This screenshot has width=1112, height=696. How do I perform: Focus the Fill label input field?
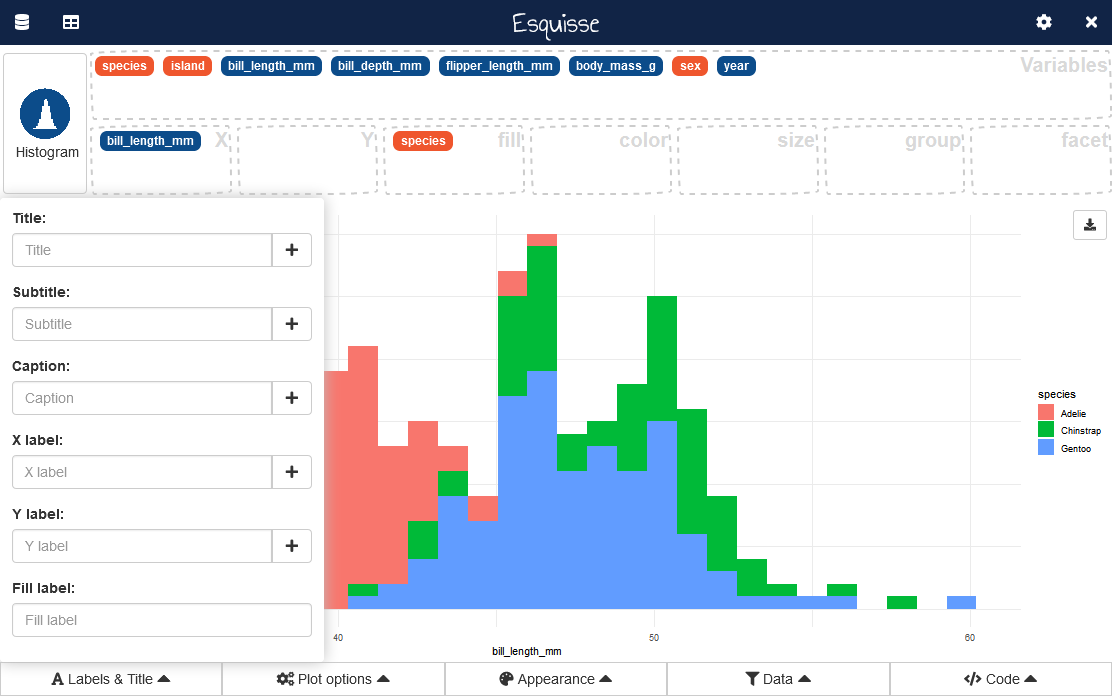pyautogui.click(x=162, y=620)
